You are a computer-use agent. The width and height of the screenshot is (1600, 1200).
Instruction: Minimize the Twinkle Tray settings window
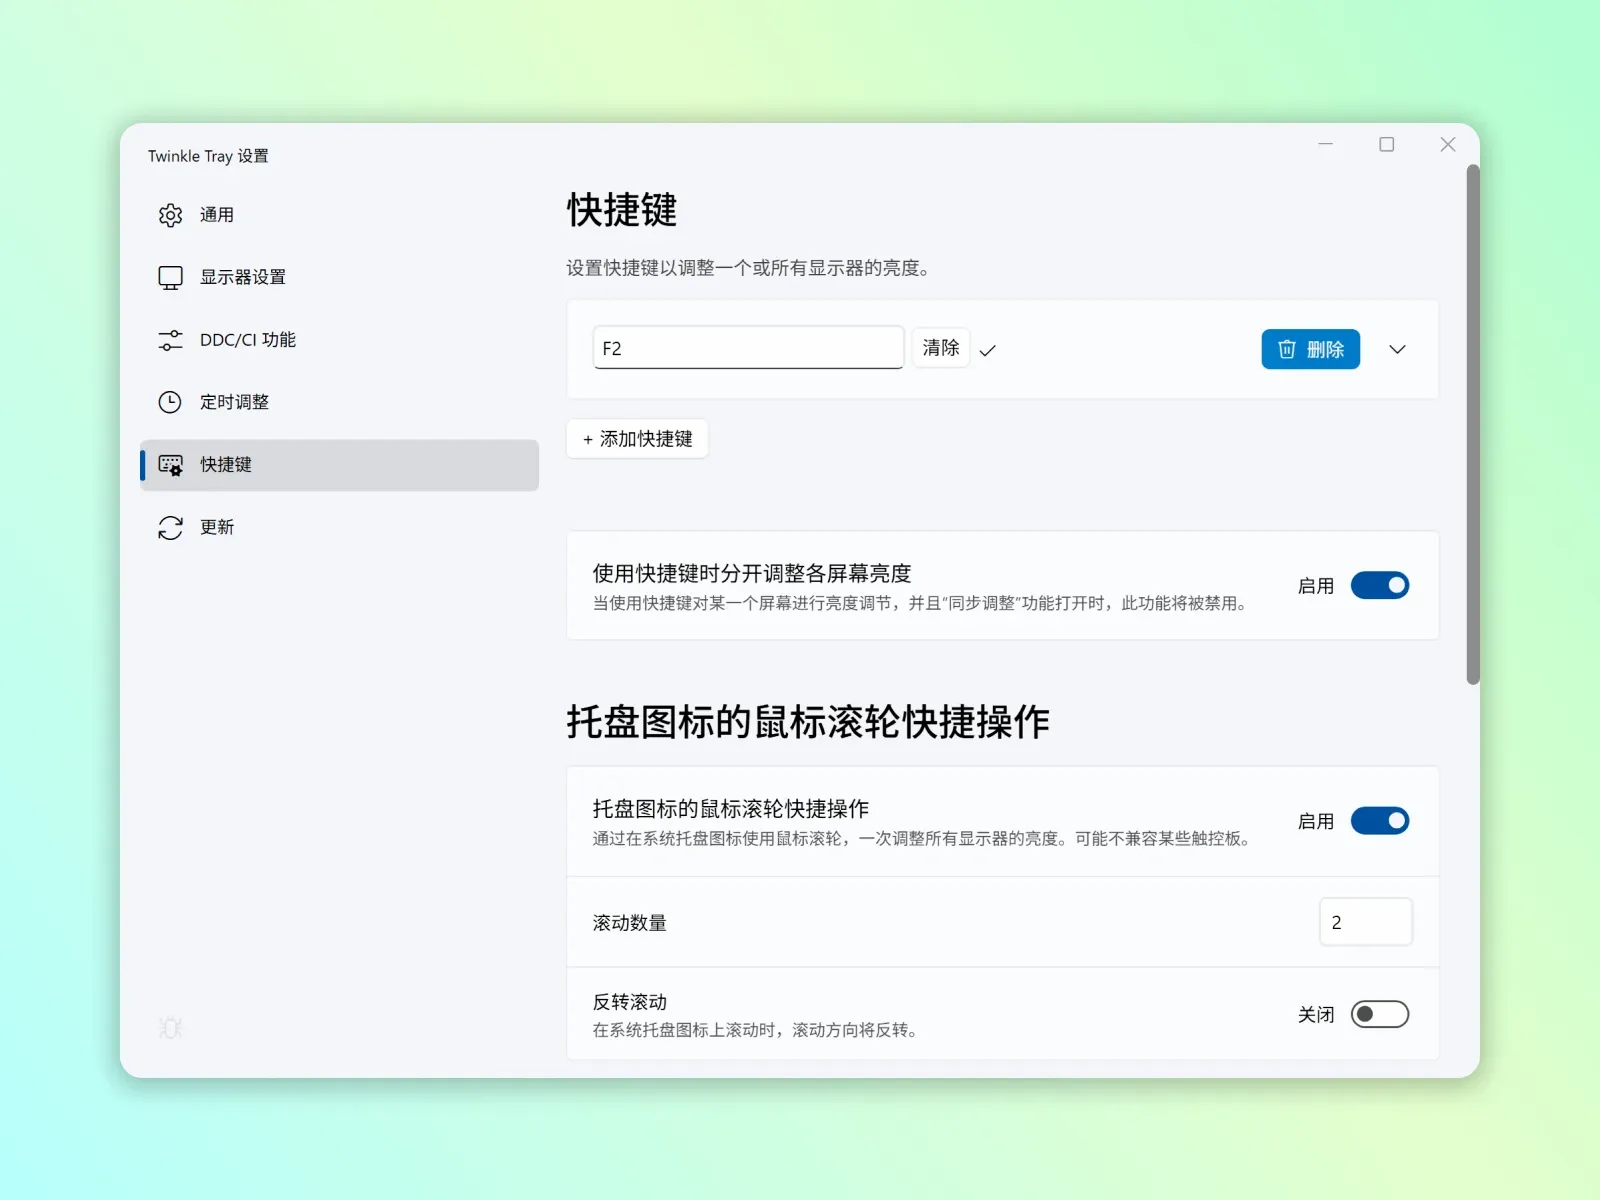[x=1326, y=145]
